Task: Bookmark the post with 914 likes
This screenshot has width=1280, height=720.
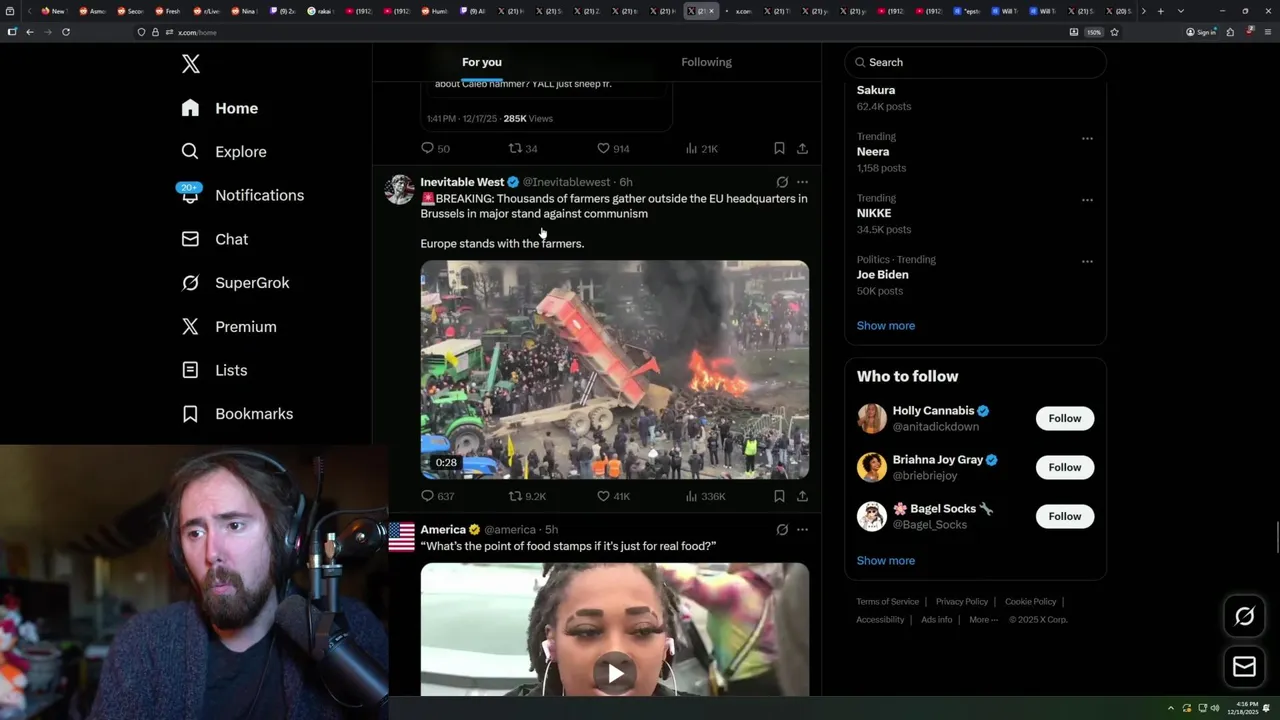Action: pos(779,148)
